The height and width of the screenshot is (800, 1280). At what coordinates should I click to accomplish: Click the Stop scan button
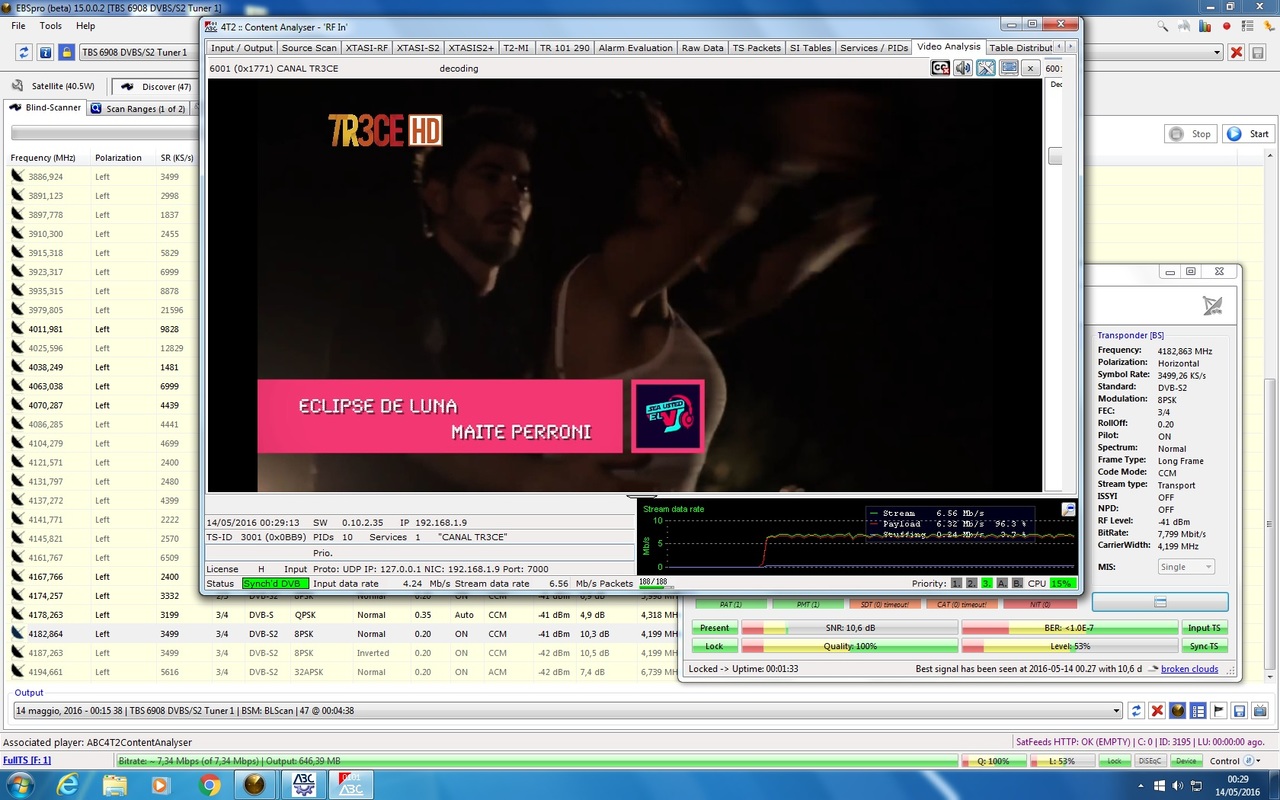[x=1192, y=134]
